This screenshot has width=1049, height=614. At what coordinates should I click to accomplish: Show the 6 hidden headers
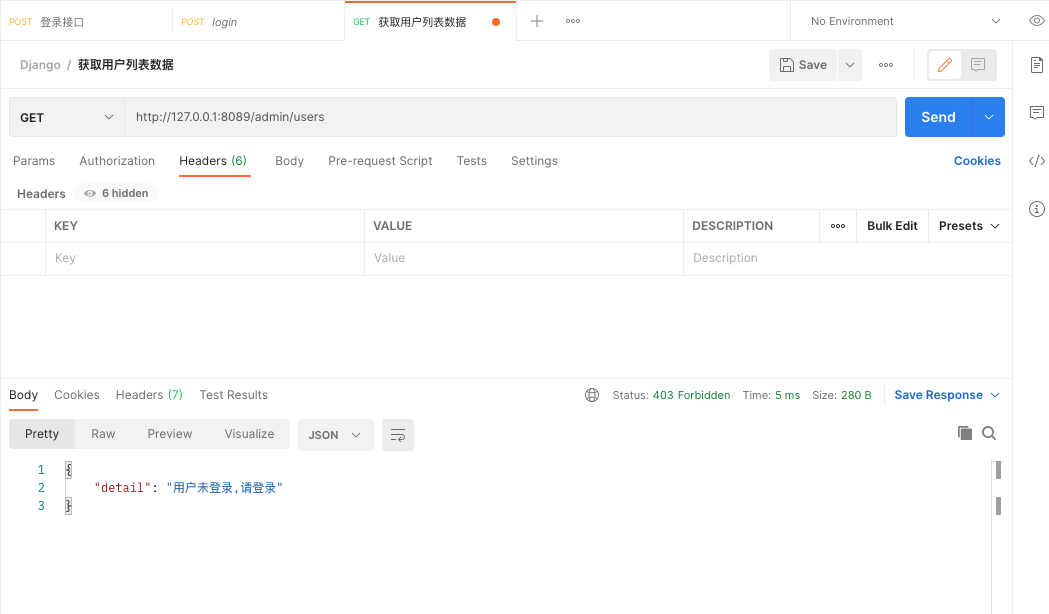(116, 193)
